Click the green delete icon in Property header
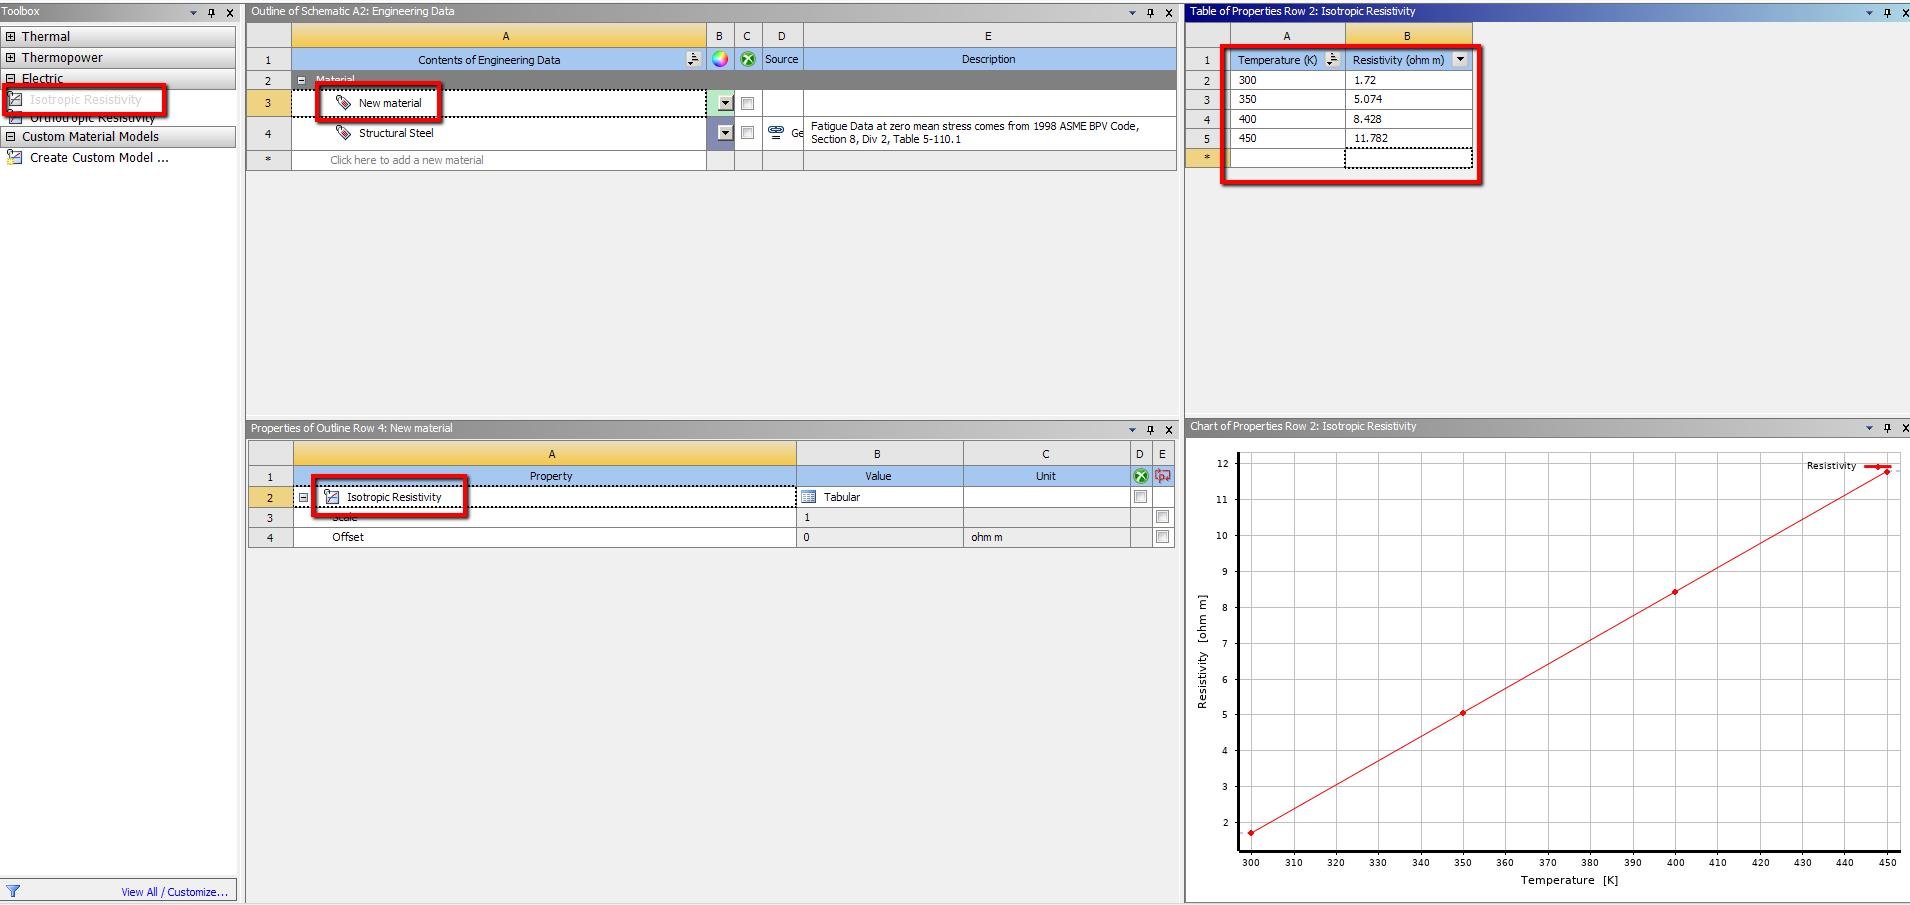 (x=1139, y=476)
